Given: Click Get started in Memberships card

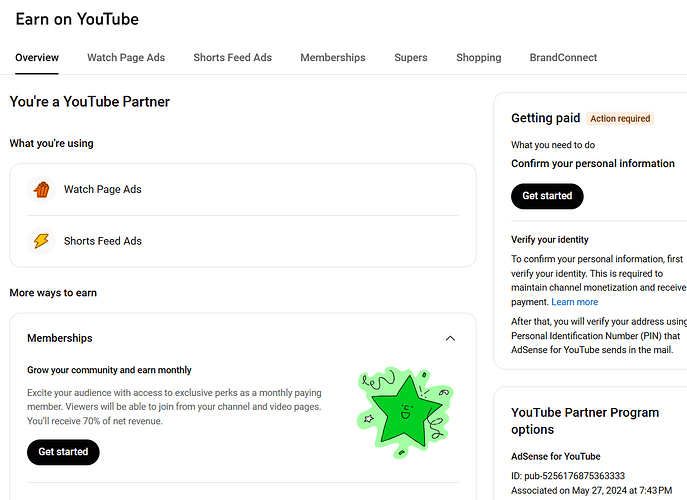Looking at the screenshot, I should pos(63,452).
